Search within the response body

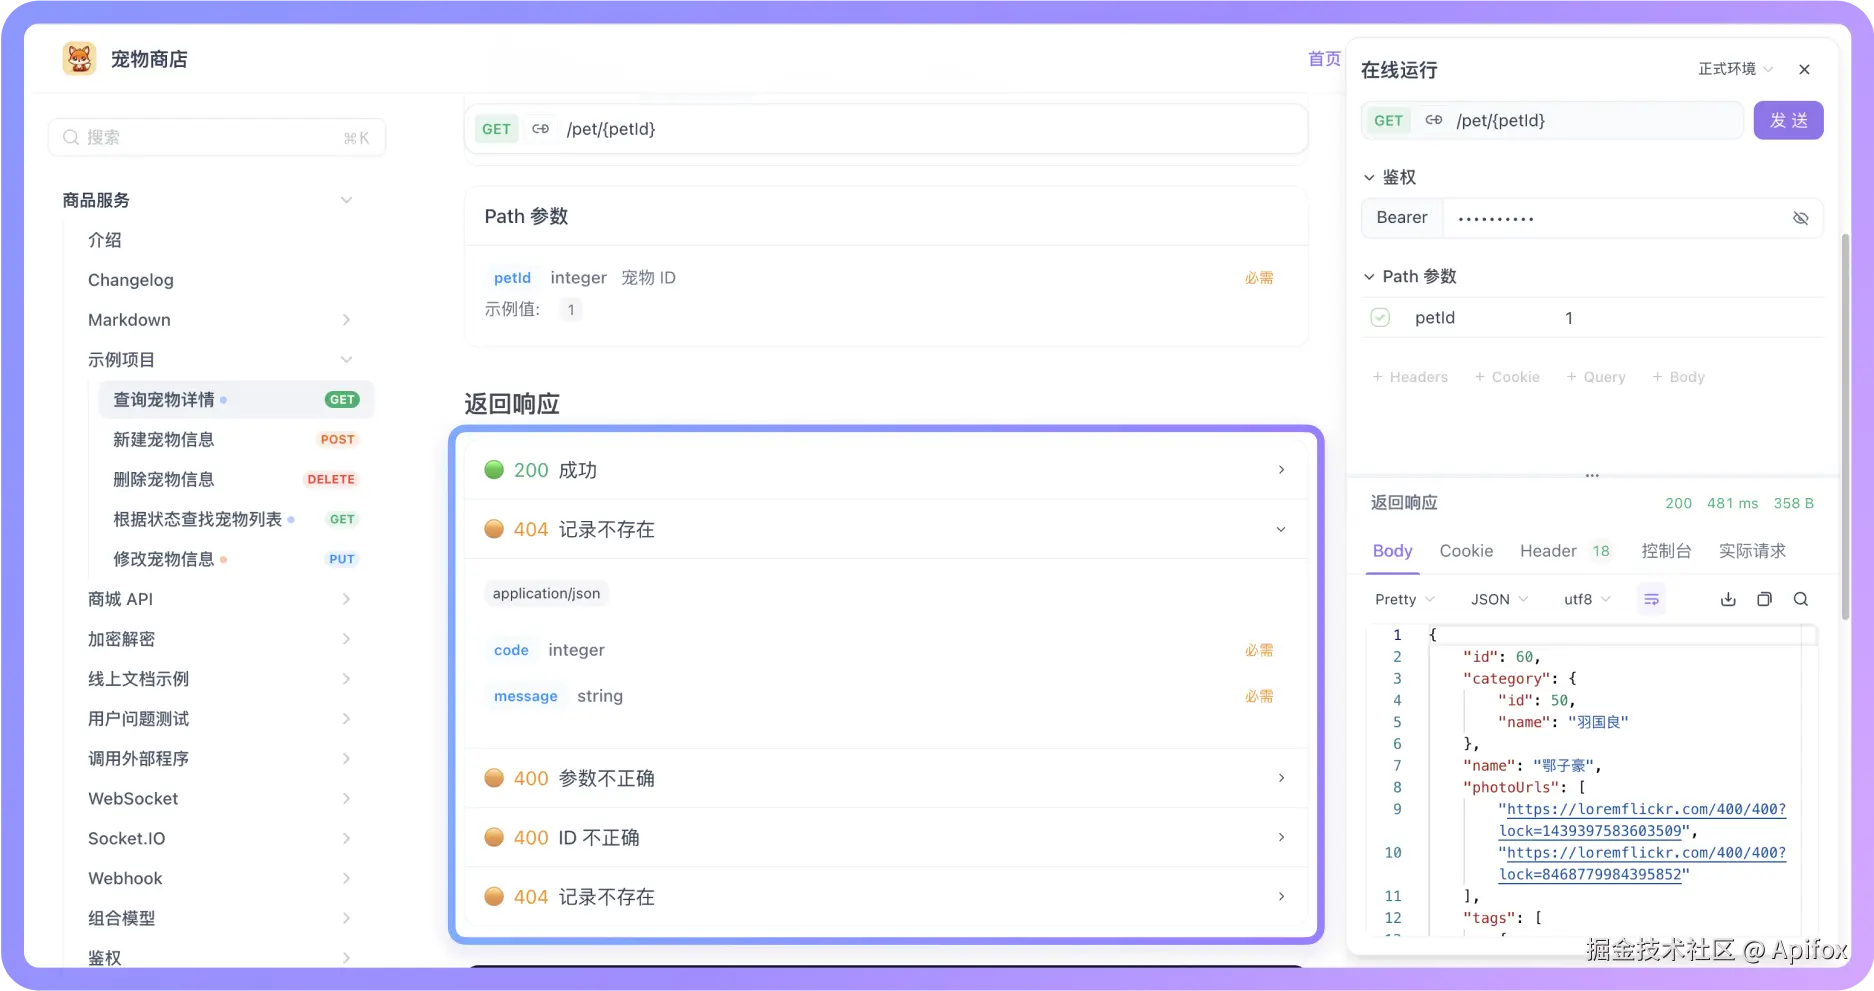[1800, 598]
